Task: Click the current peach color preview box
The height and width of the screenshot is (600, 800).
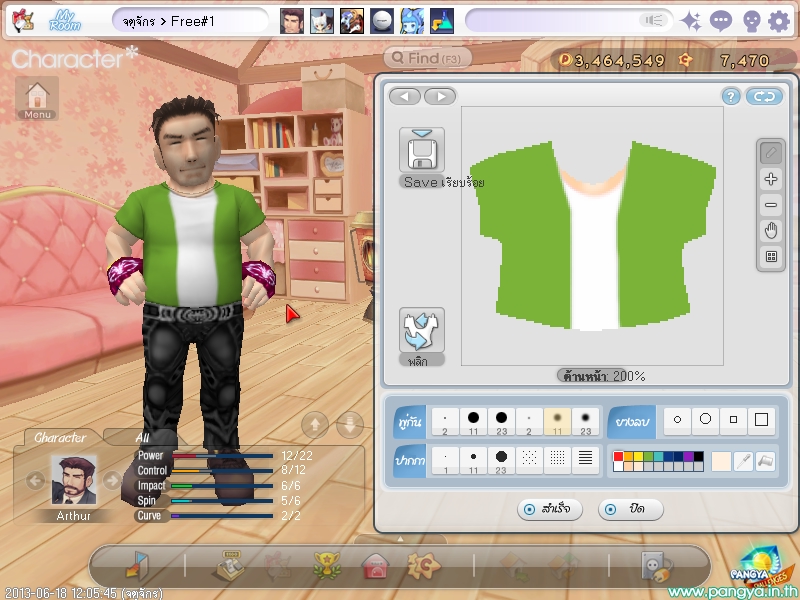Action: click(x=721, y=461)
